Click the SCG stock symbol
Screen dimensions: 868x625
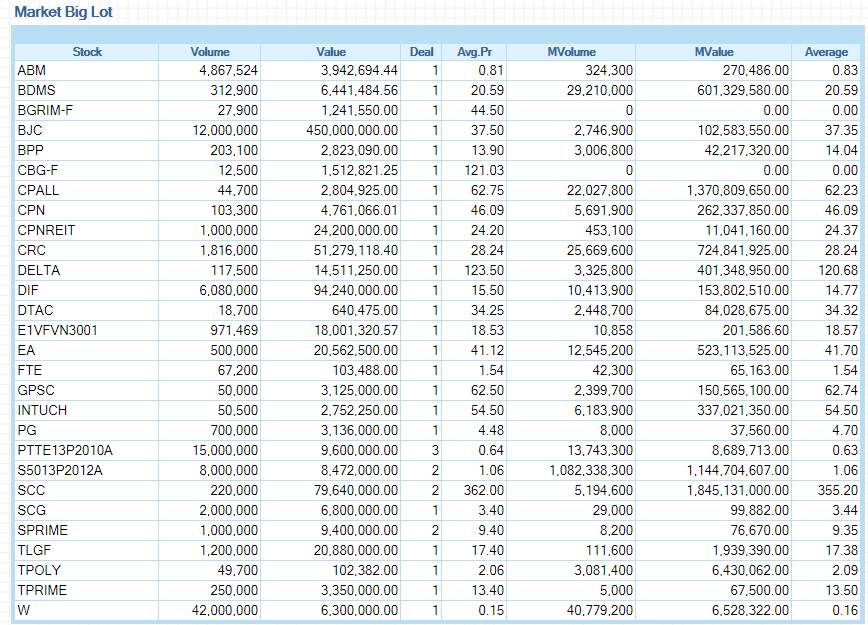tap(32, 510)
